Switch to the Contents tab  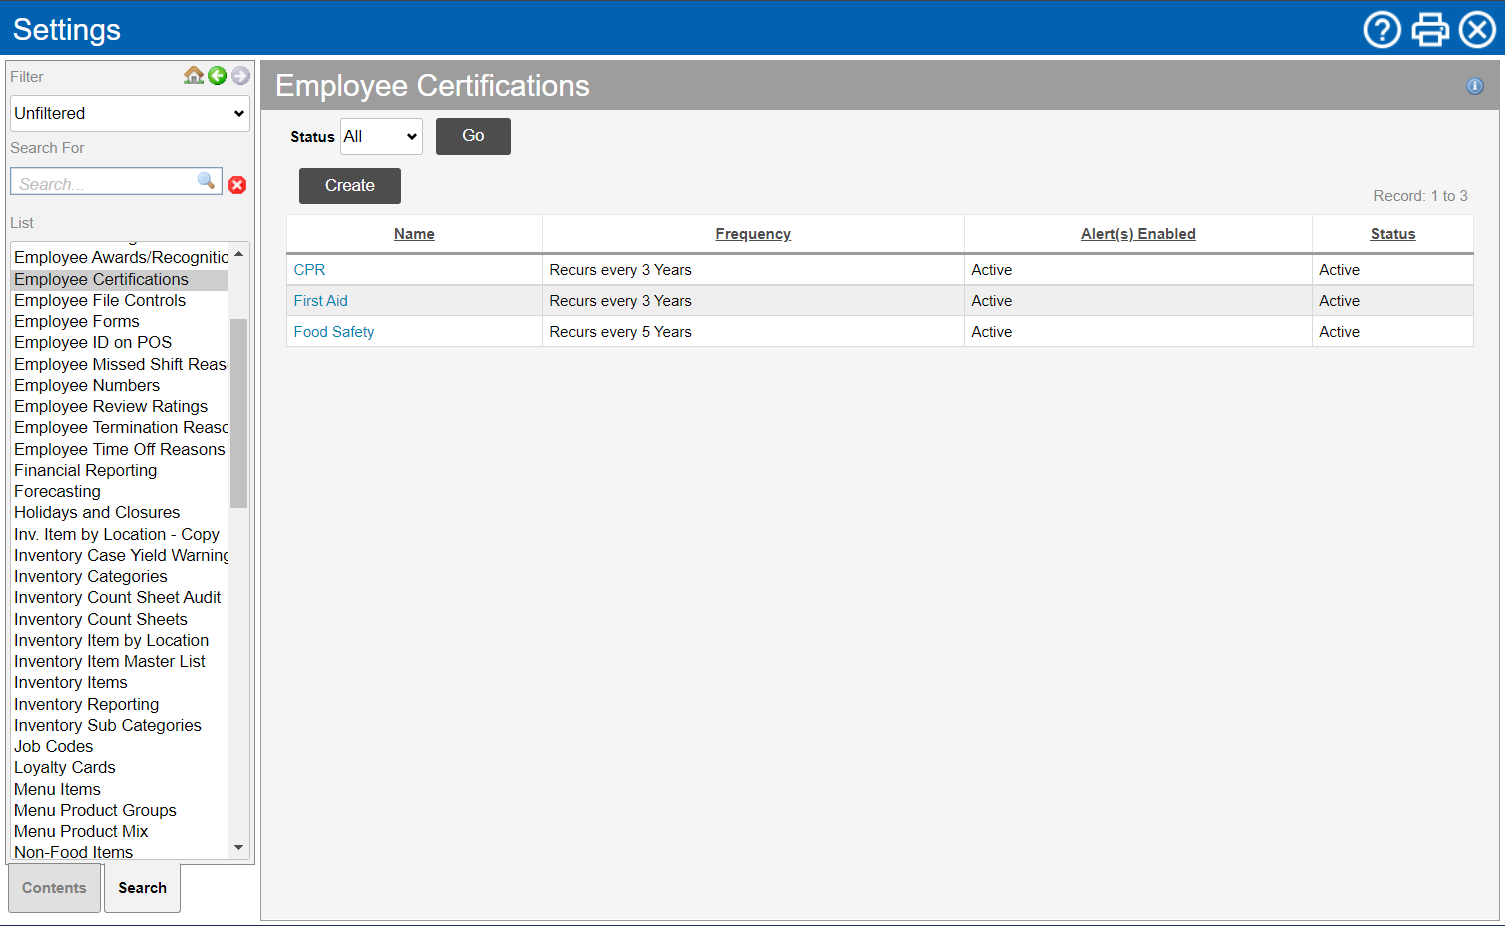point(54,888)
